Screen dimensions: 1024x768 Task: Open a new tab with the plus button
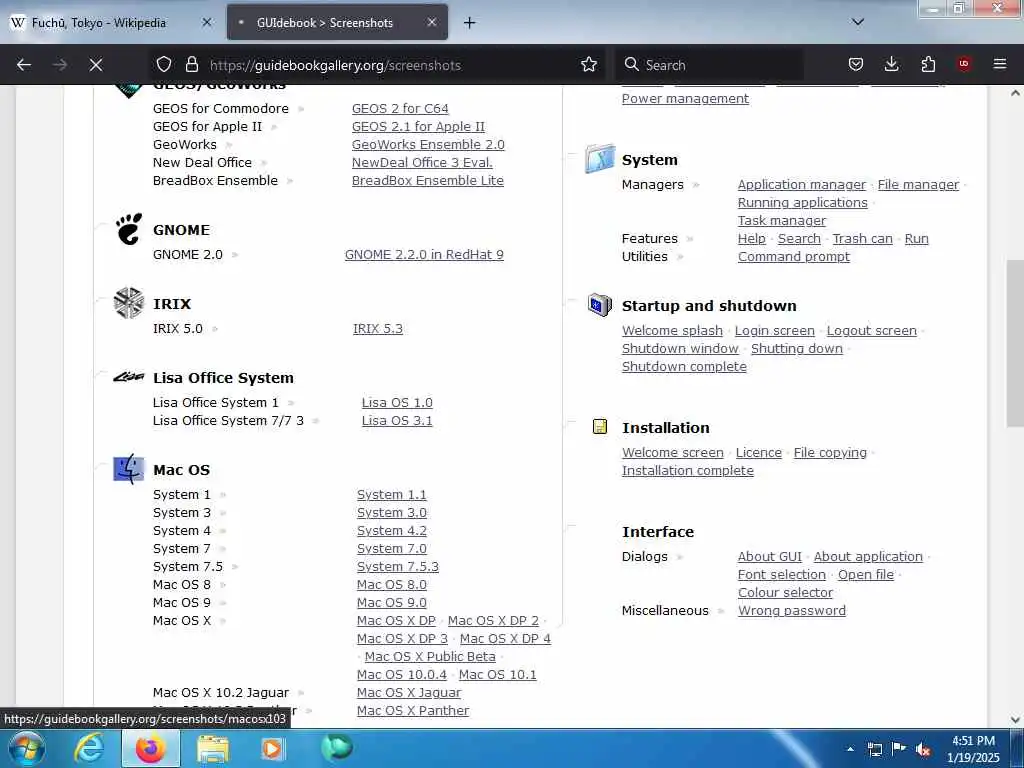coord(469,23)
